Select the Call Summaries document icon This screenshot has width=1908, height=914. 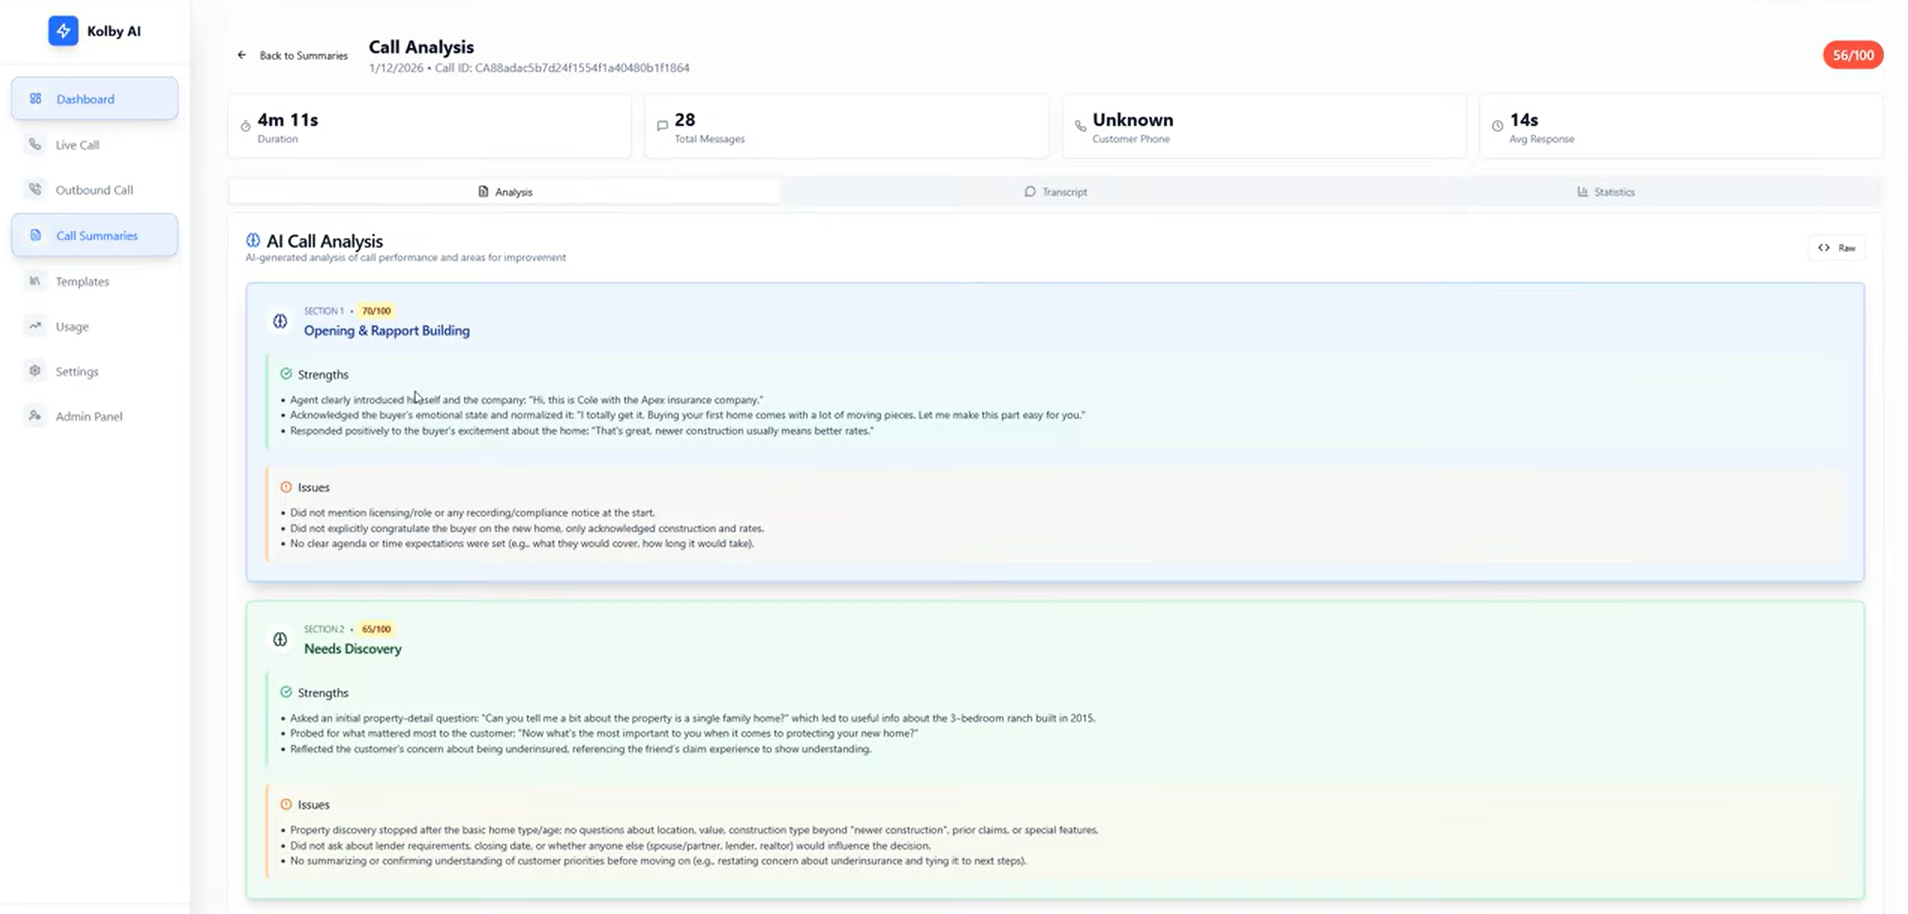(36, 235)
